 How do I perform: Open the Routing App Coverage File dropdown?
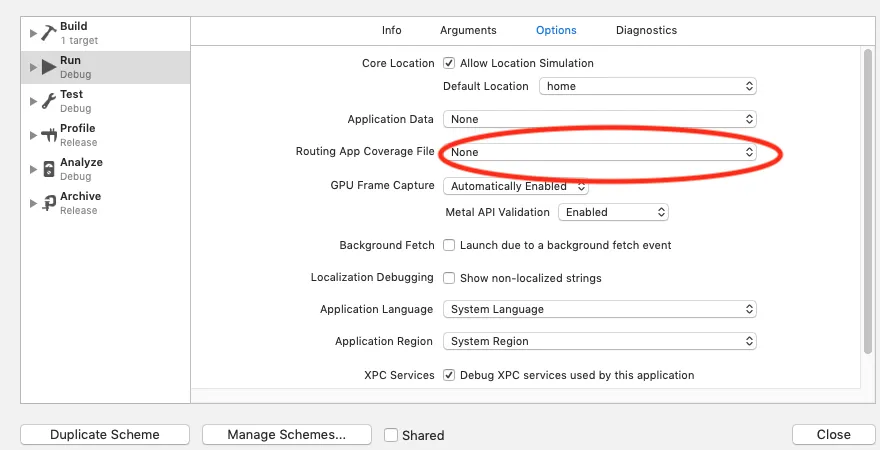(600, 152)
